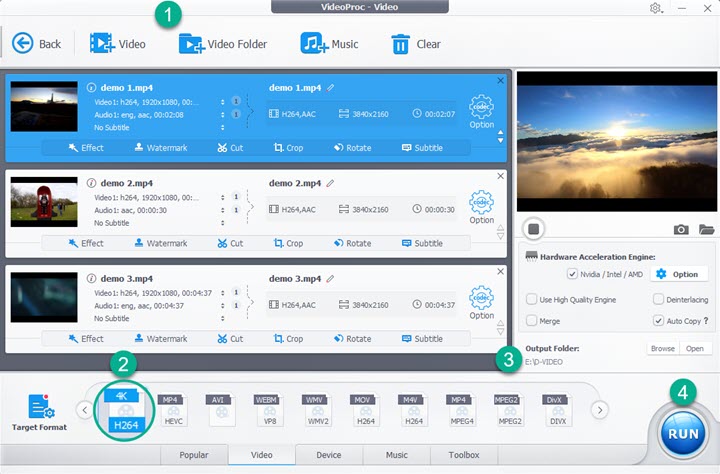Screen dimensions: 720x474
Task: Open video track selector for demo 1.mp4
Action: pyautogui.click(x=223, y=102)
